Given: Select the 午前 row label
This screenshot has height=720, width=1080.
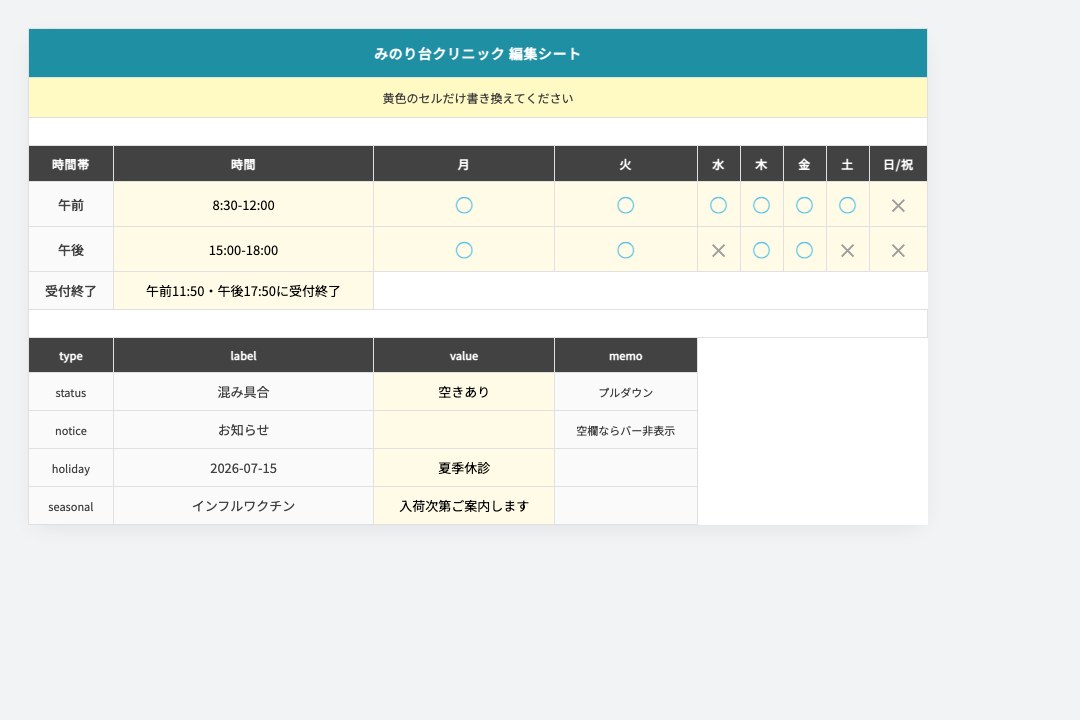Looking at the screenshot, I should pyautogui.click(x=71, y=205).
